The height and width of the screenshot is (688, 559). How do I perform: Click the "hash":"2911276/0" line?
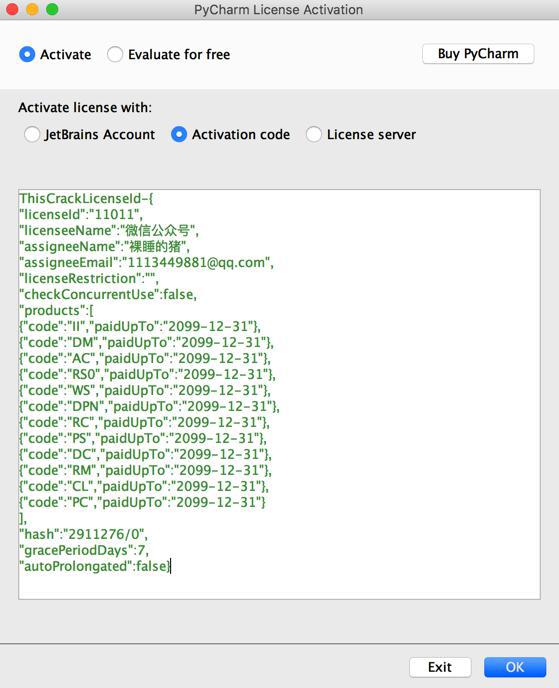[x=83, y=534]
